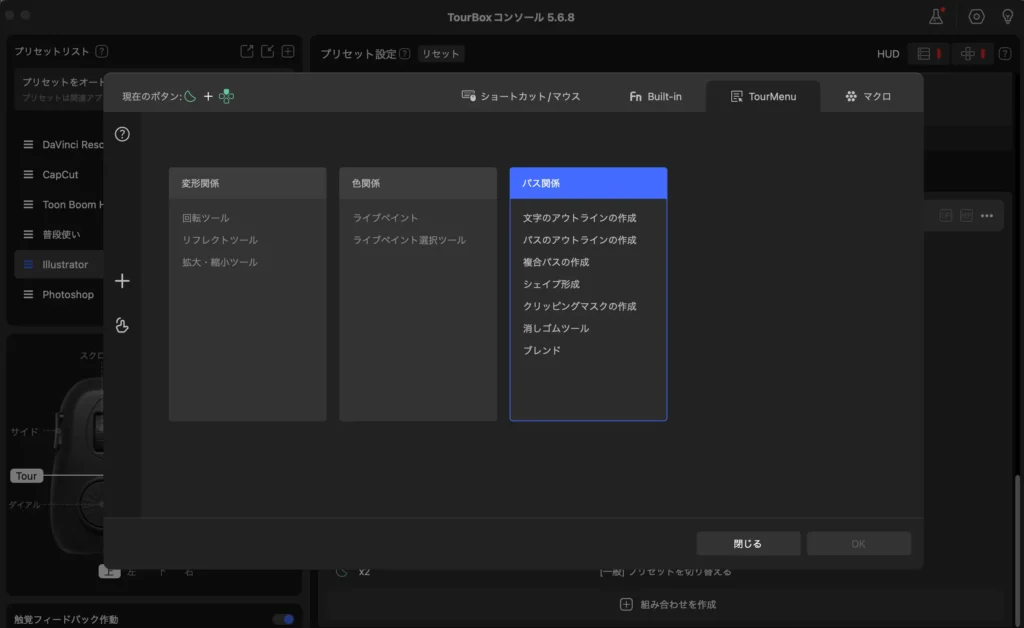Click the gesture hand icon in the dialog sidebar
Image resolution: width=1024 pixels, height=628 pixels.
pyautogui.click(x=122, y=325)
